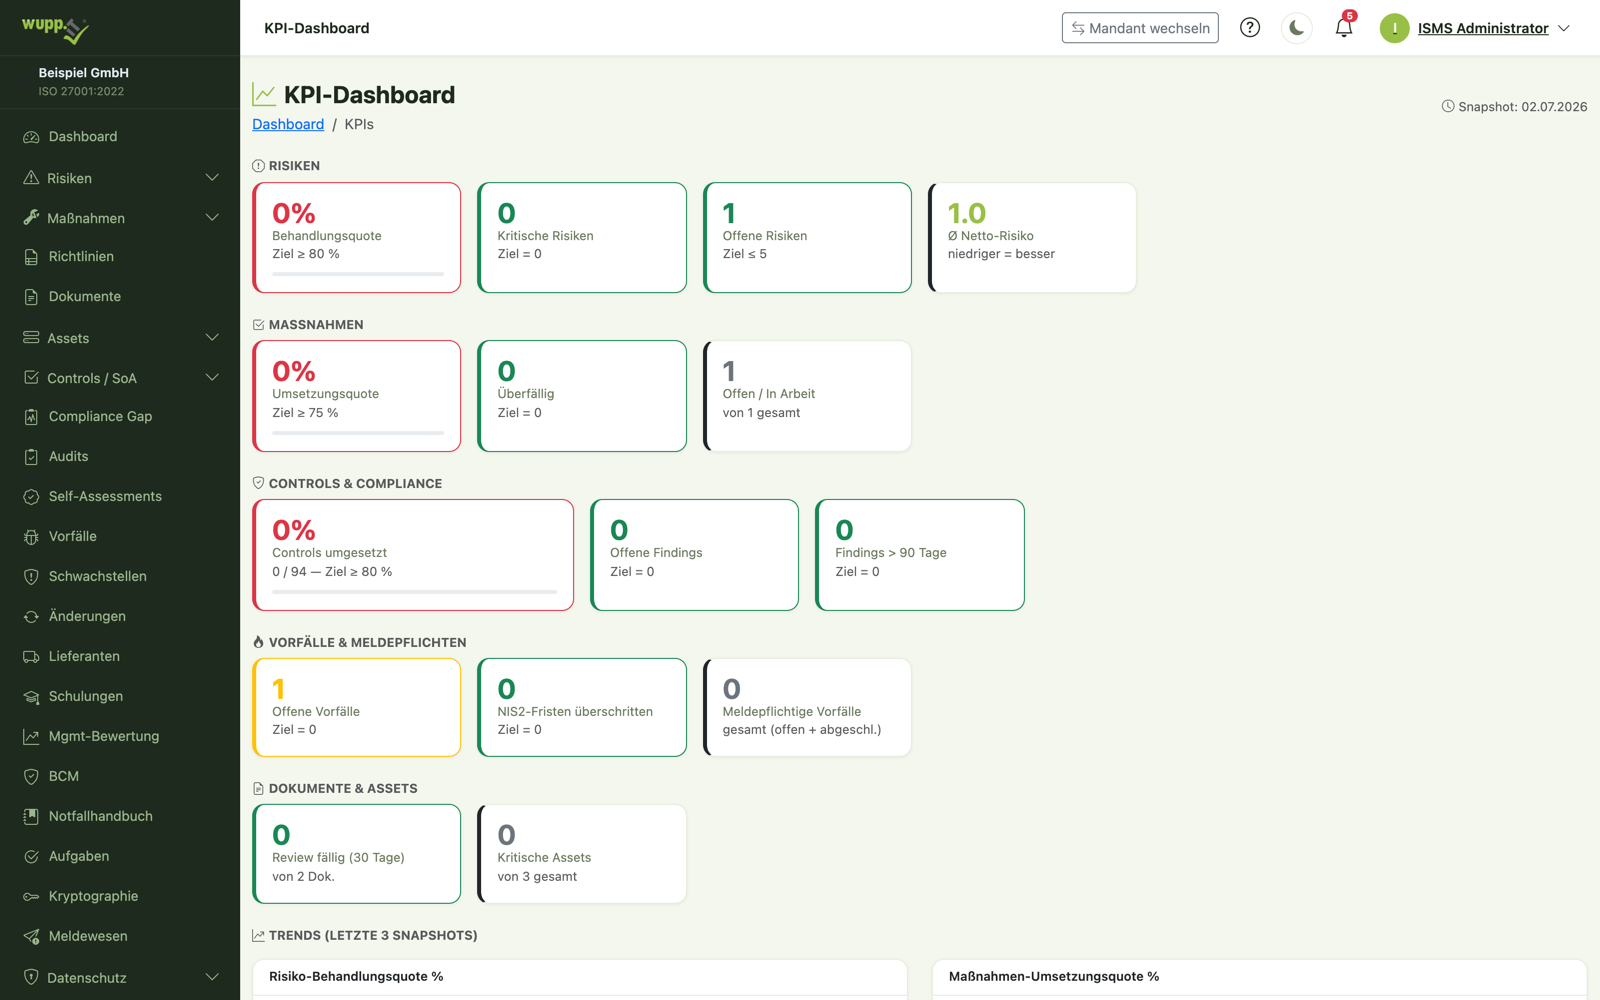Expand the Maßnahmen sidebar submenu chevron
Viewport: 1600px width, 1000px height.
pyautogui.click(x=212, y=218)
